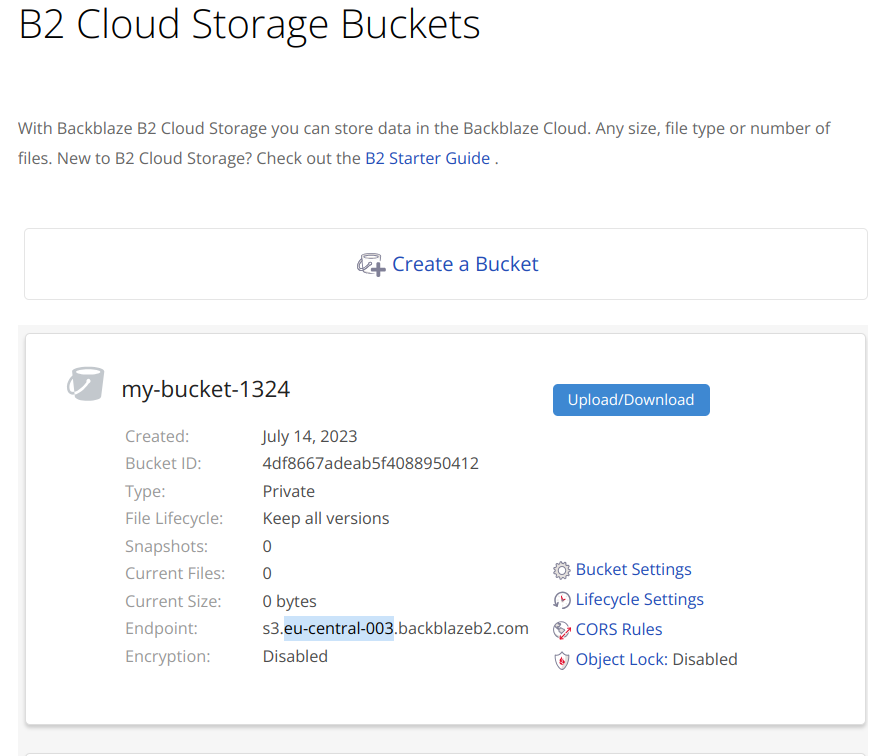The height and width of the screenshot is (756, 884).
Task: Open the B2 Starter Guide link
Action: coord(427,158)
